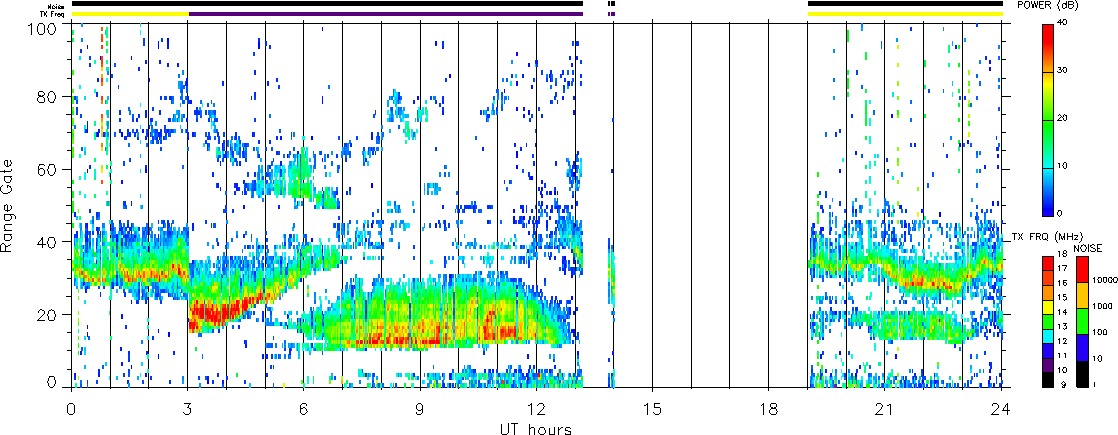Click the x-axis tick label "24"
Viewport: 1118px width, 435px height.
pyautogui.click(x=1001, y=409)
